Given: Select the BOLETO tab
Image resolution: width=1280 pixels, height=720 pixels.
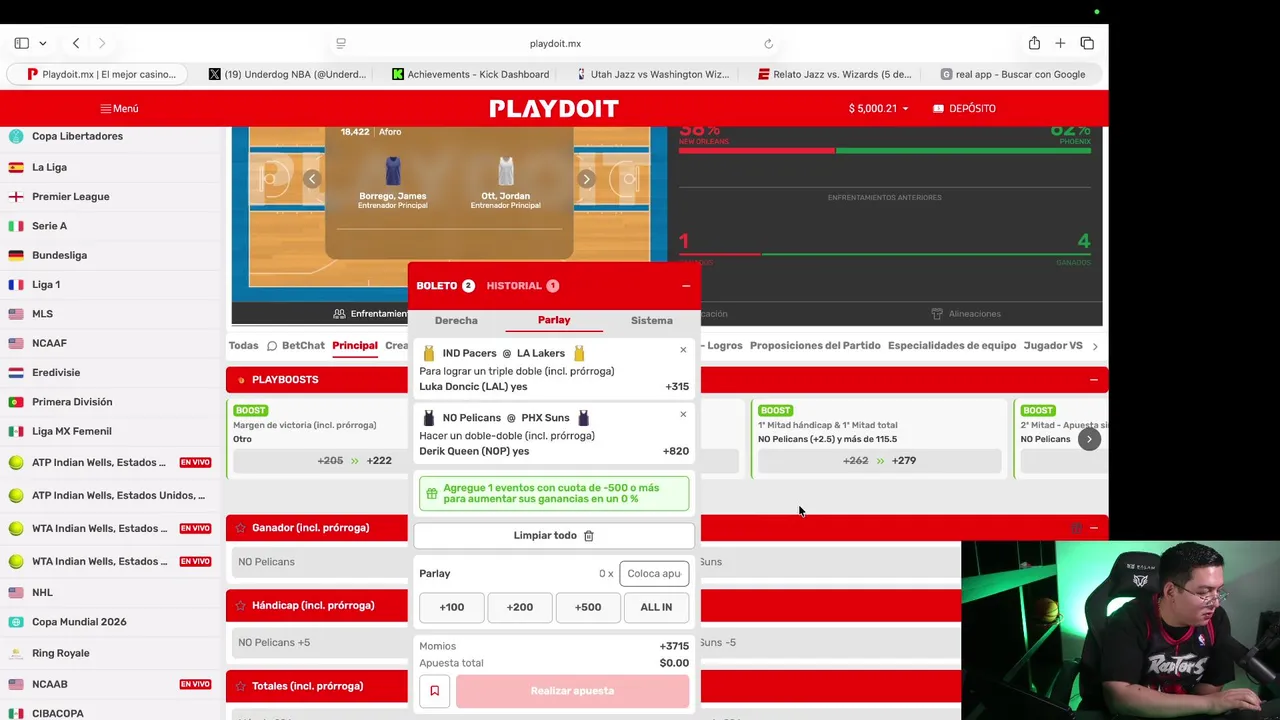Looking at the screenshot, I should [445, 286].
